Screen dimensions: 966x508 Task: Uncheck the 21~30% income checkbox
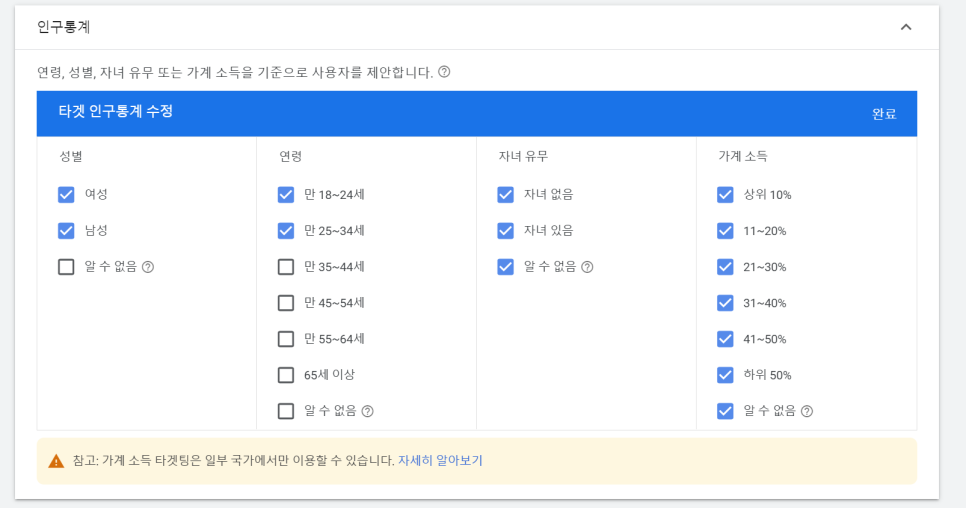point(725,267)
